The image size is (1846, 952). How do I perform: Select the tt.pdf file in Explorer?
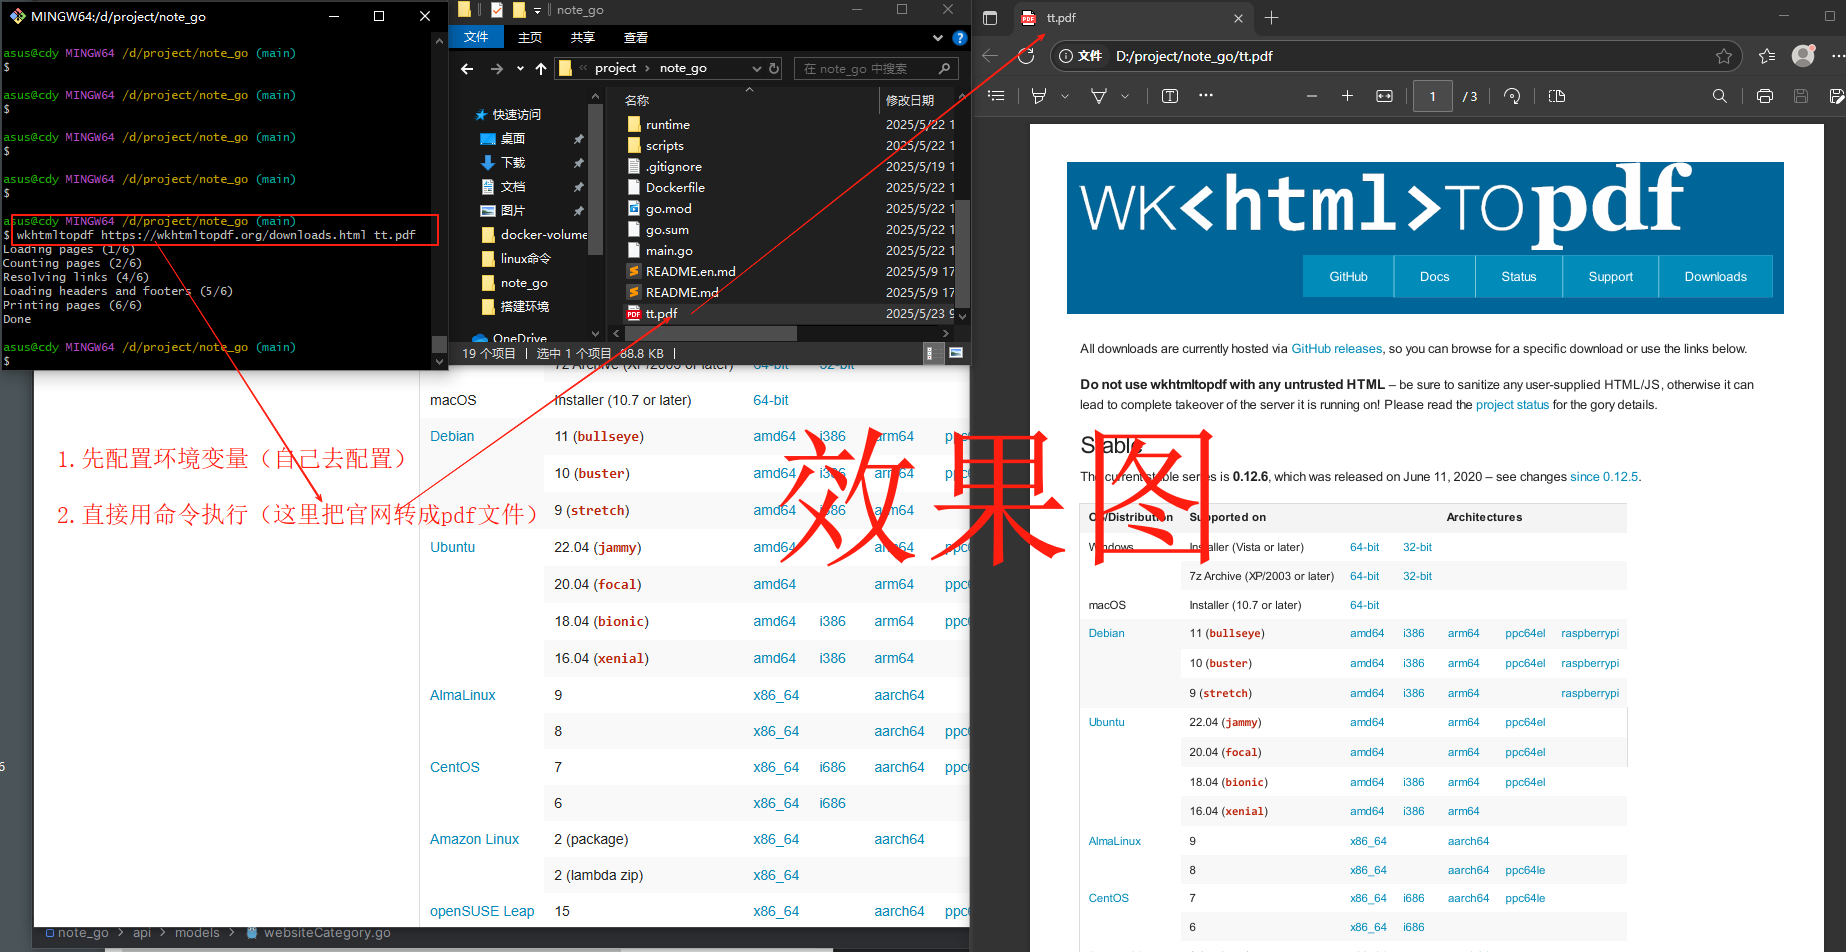tap(661, 314)
